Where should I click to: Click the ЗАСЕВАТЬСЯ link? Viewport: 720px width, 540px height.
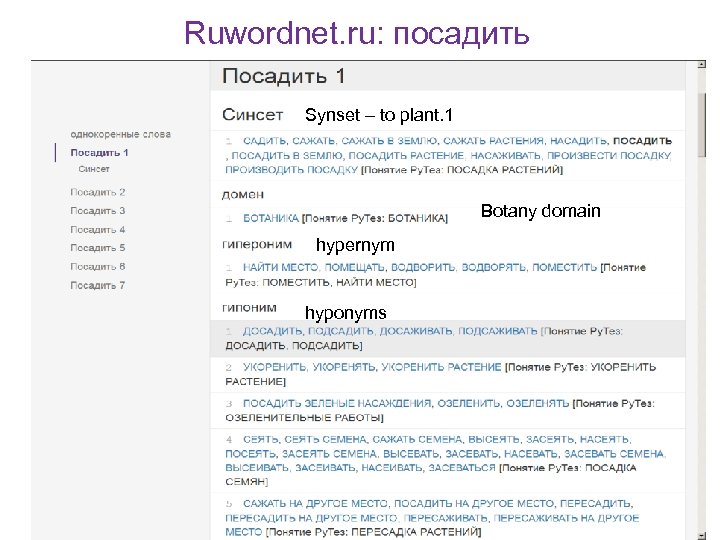point(461,468)
